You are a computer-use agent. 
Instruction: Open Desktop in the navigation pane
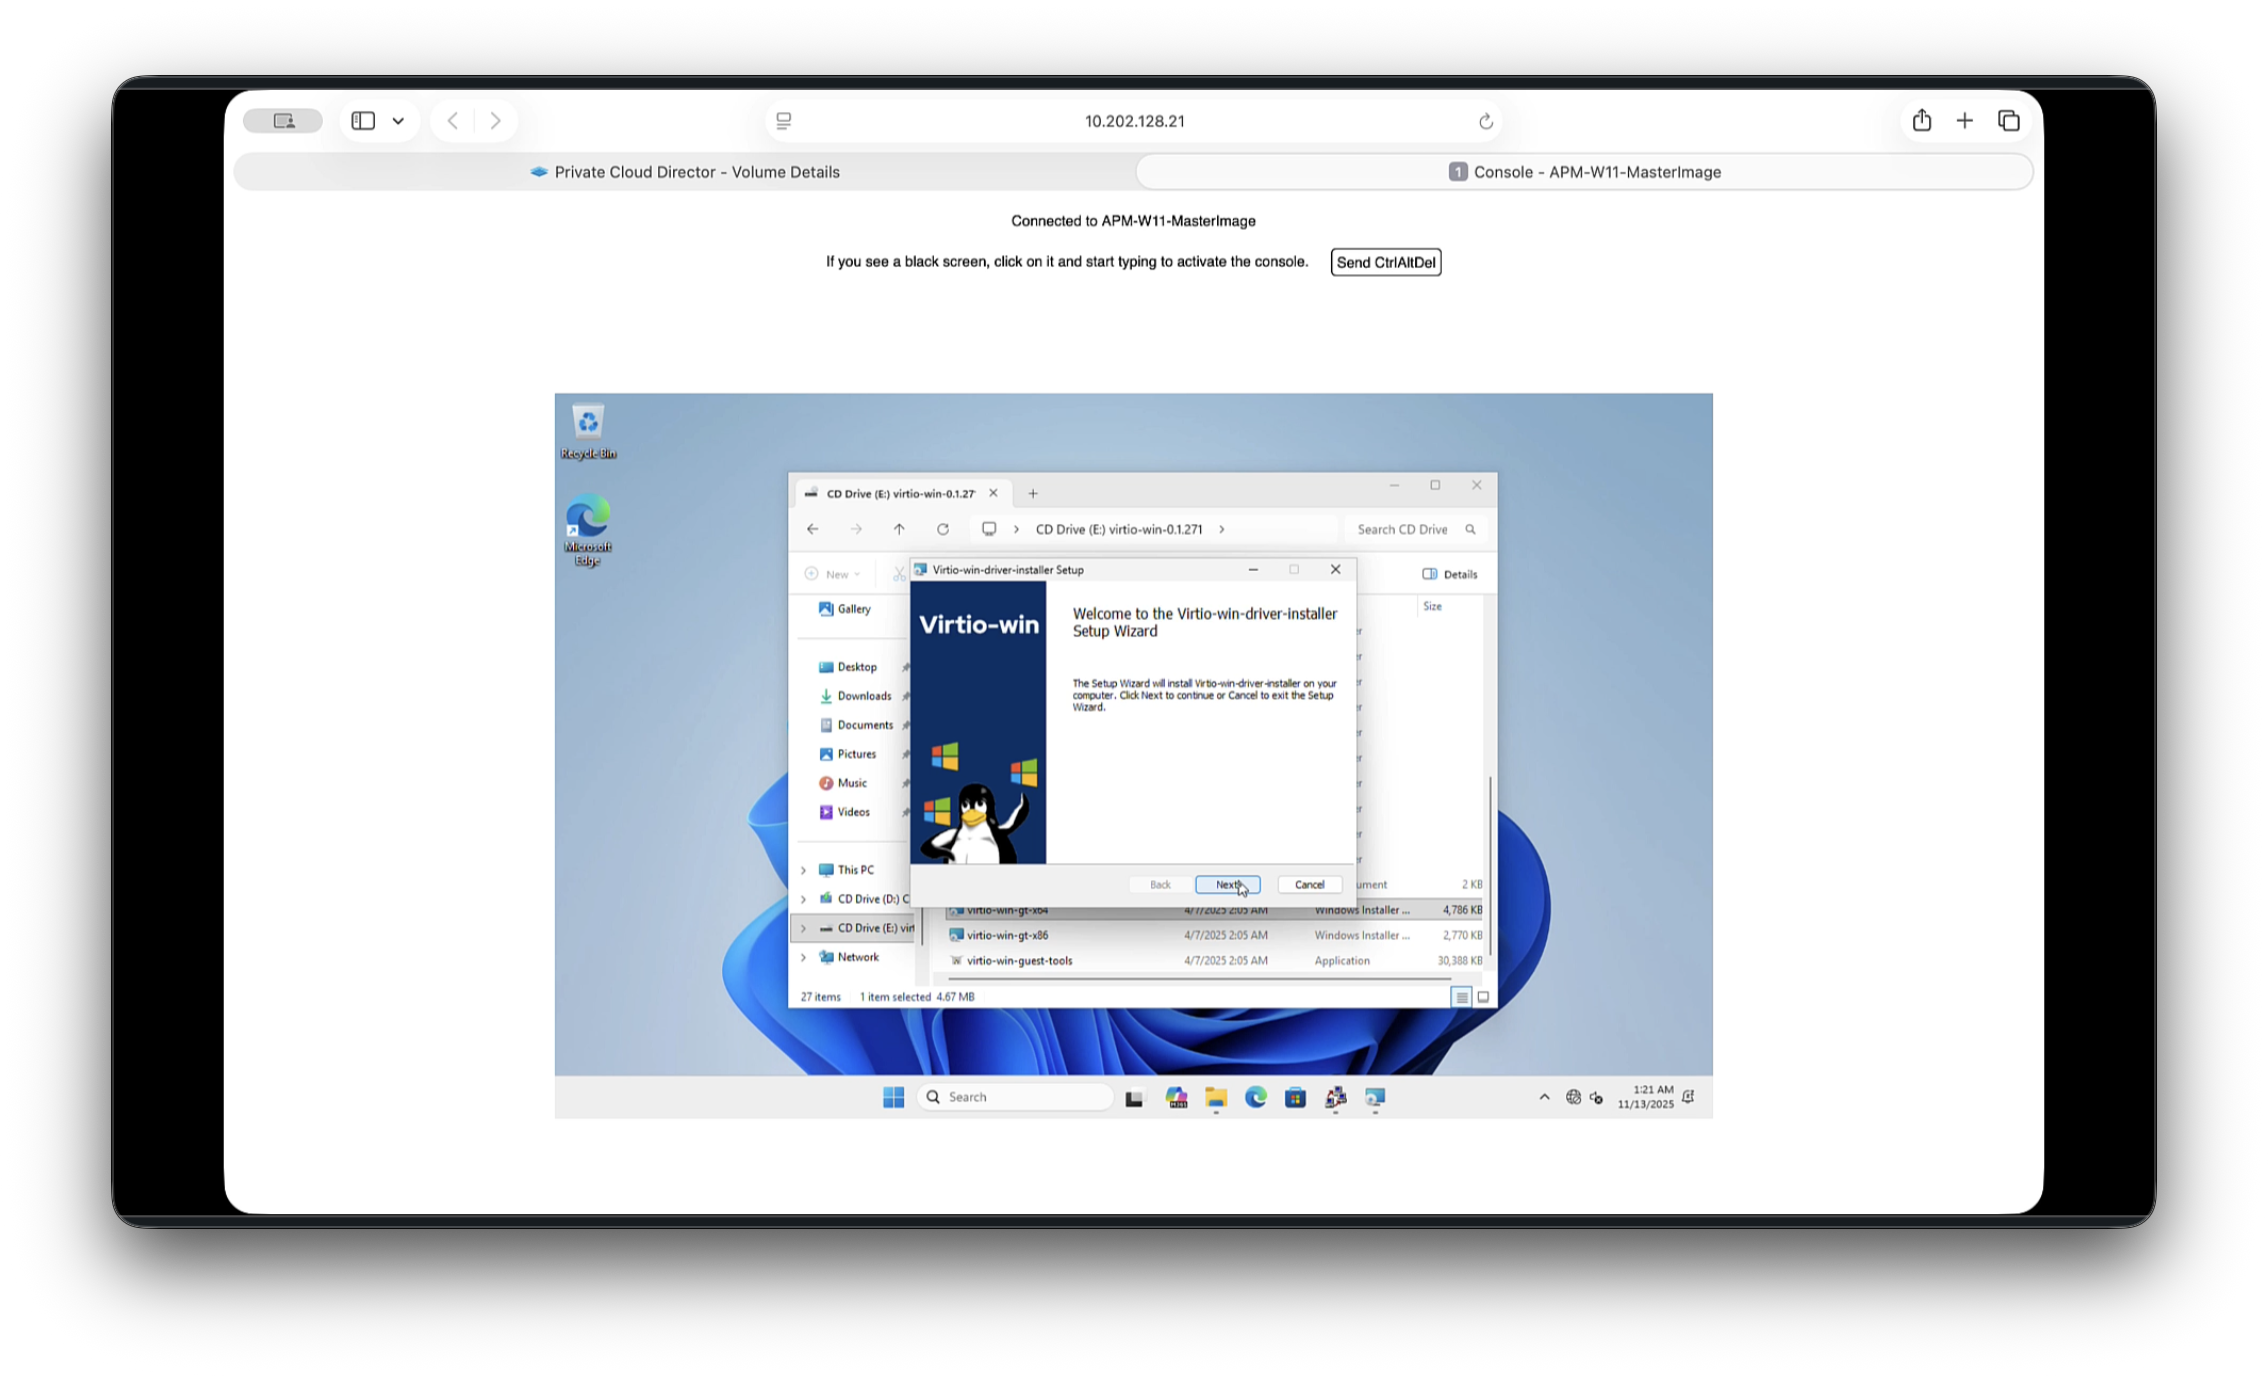(x=847, y=667)
